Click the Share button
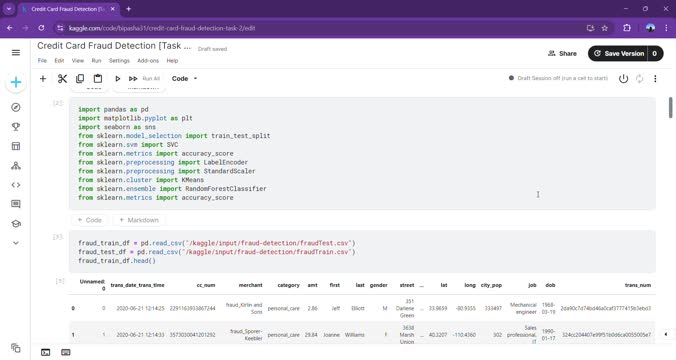676x360 pixels. (562, 53)
